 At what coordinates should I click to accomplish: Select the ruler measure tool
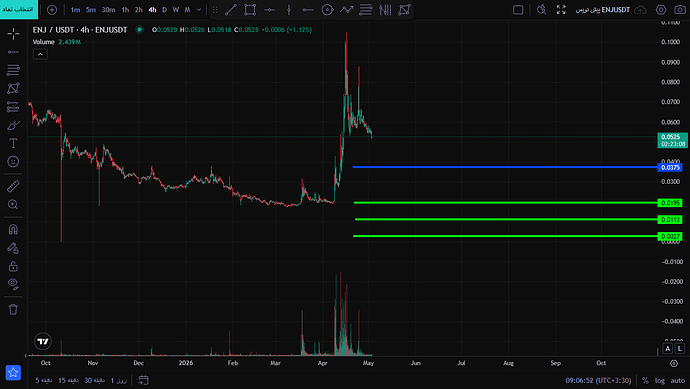(x=13, y=186)
